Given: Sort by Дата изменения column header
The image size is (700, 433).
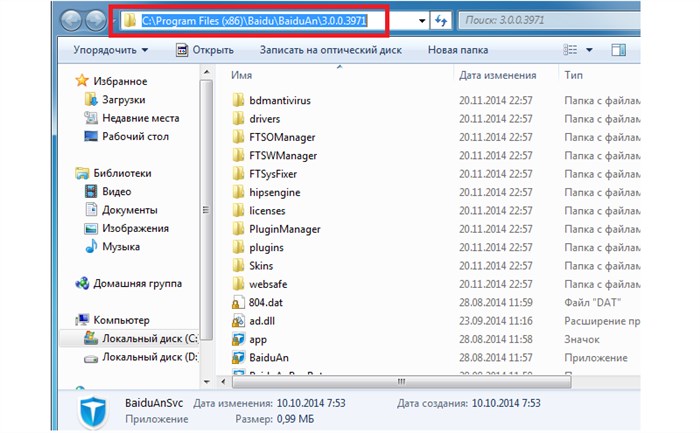Looking at the screenshot, I should pyautogui.click(x=497, y=75).
